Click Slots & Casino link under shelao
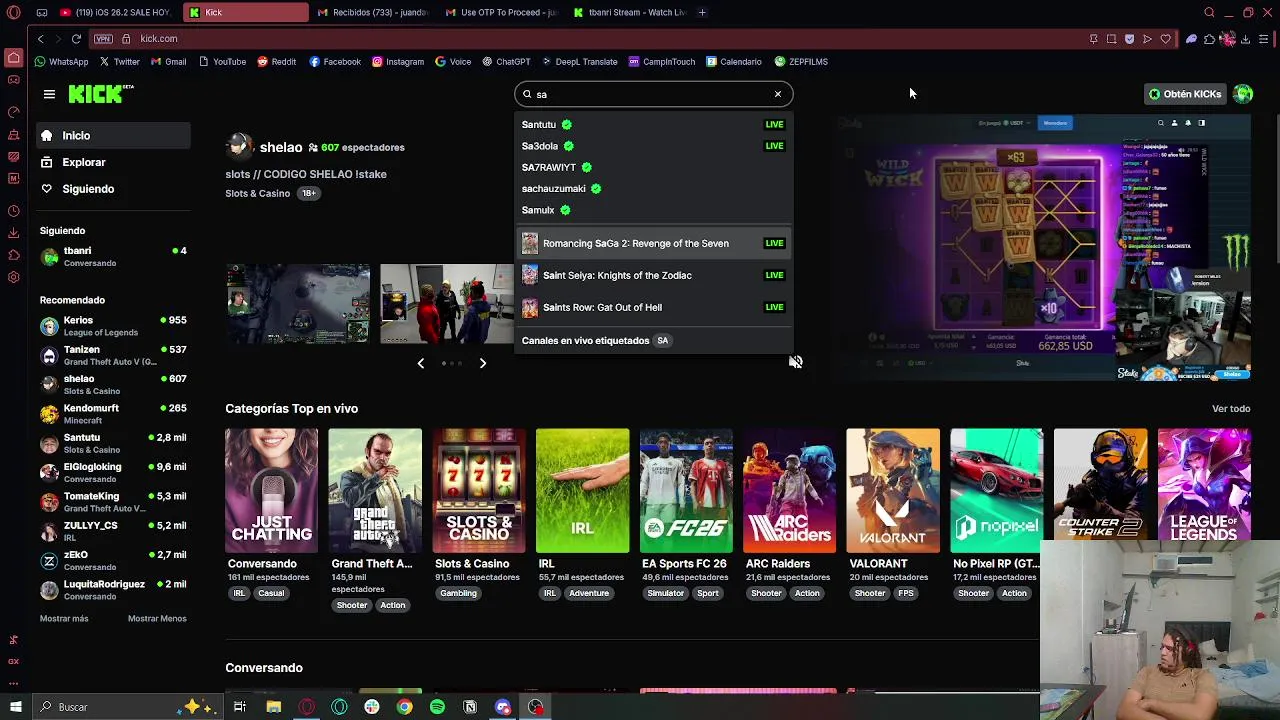The image size is (1280, 720). coord(257,193)
